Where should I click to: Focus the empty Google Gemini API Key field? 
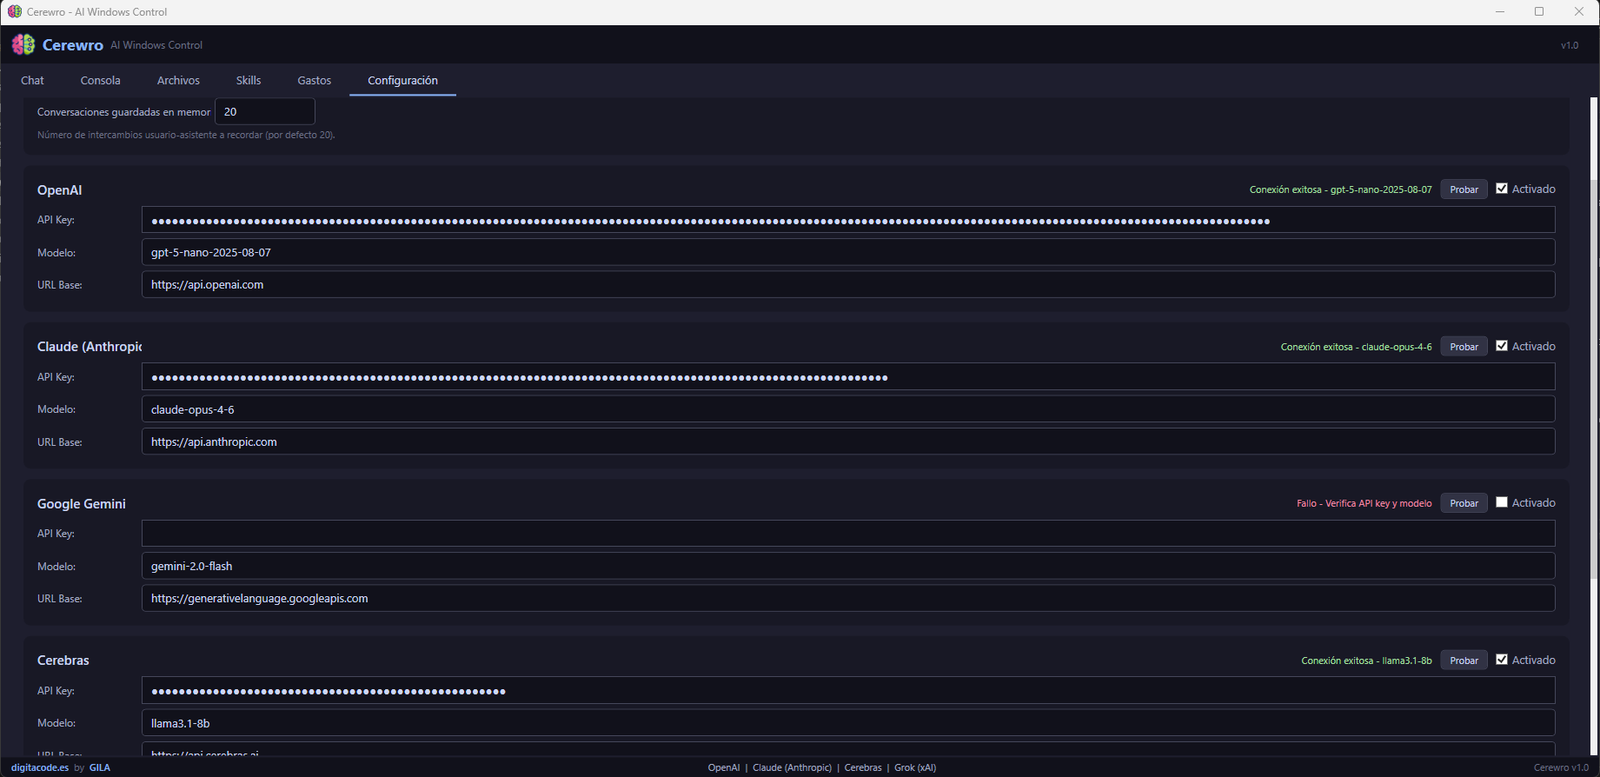click(x=847, y=534)
